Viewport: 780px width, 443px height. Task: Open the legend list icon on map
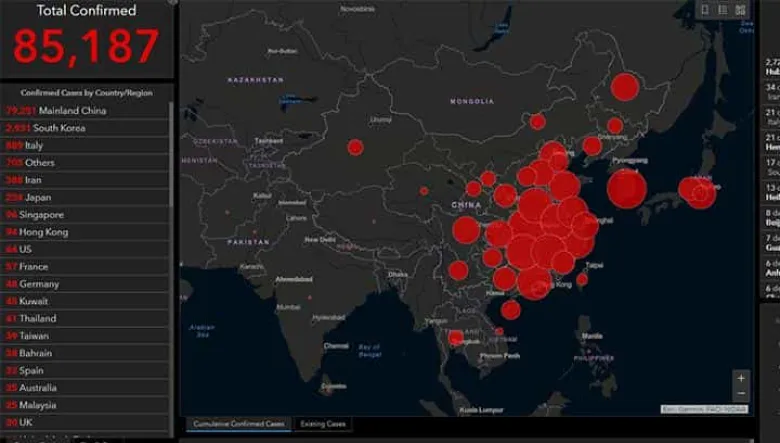click(x=722, y=10)
